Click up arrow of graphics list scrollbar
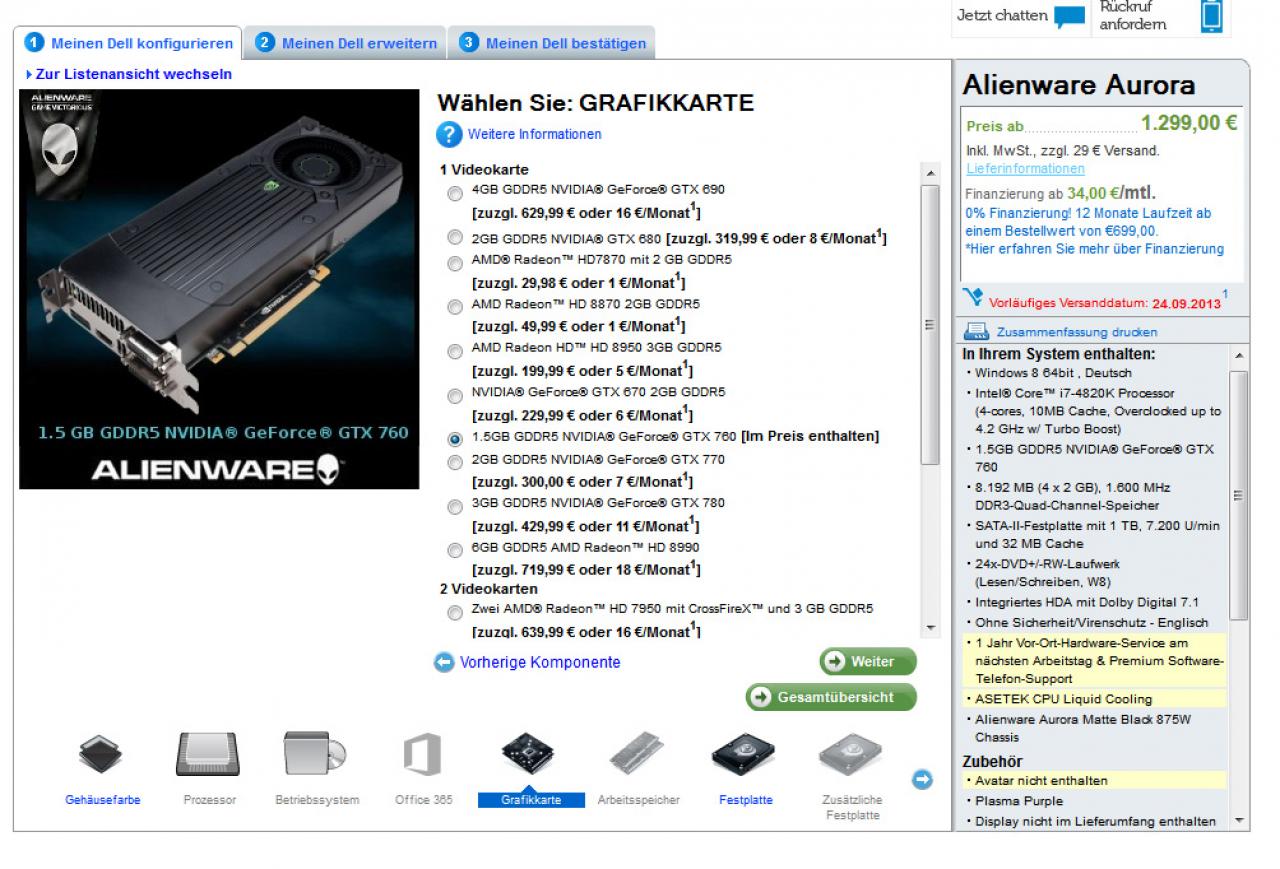This screenshot has width=1280, height=869. [931, 173]
